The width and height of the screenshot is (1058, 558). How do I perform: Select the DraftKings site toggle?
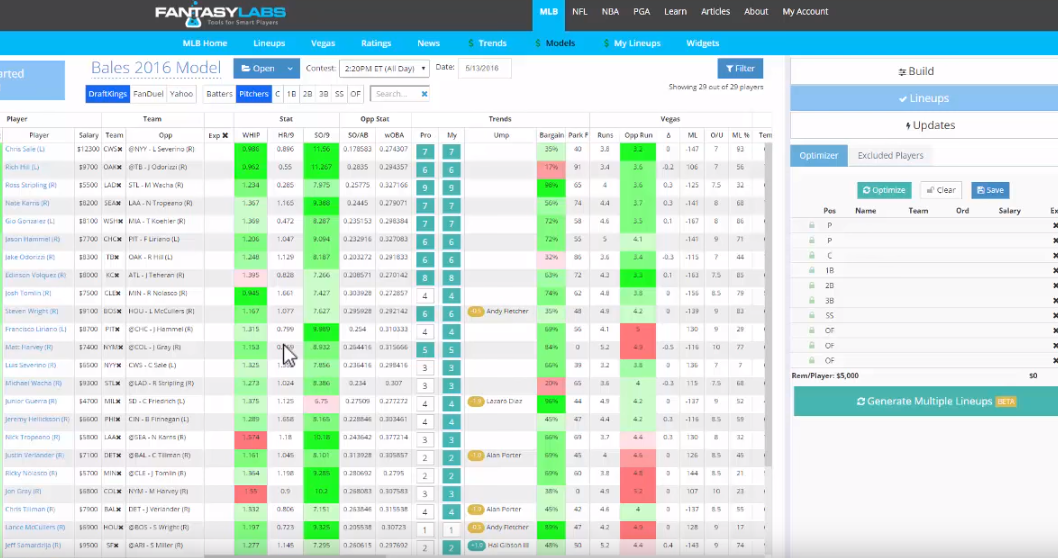pyautogui.click(x=108, y=94)
